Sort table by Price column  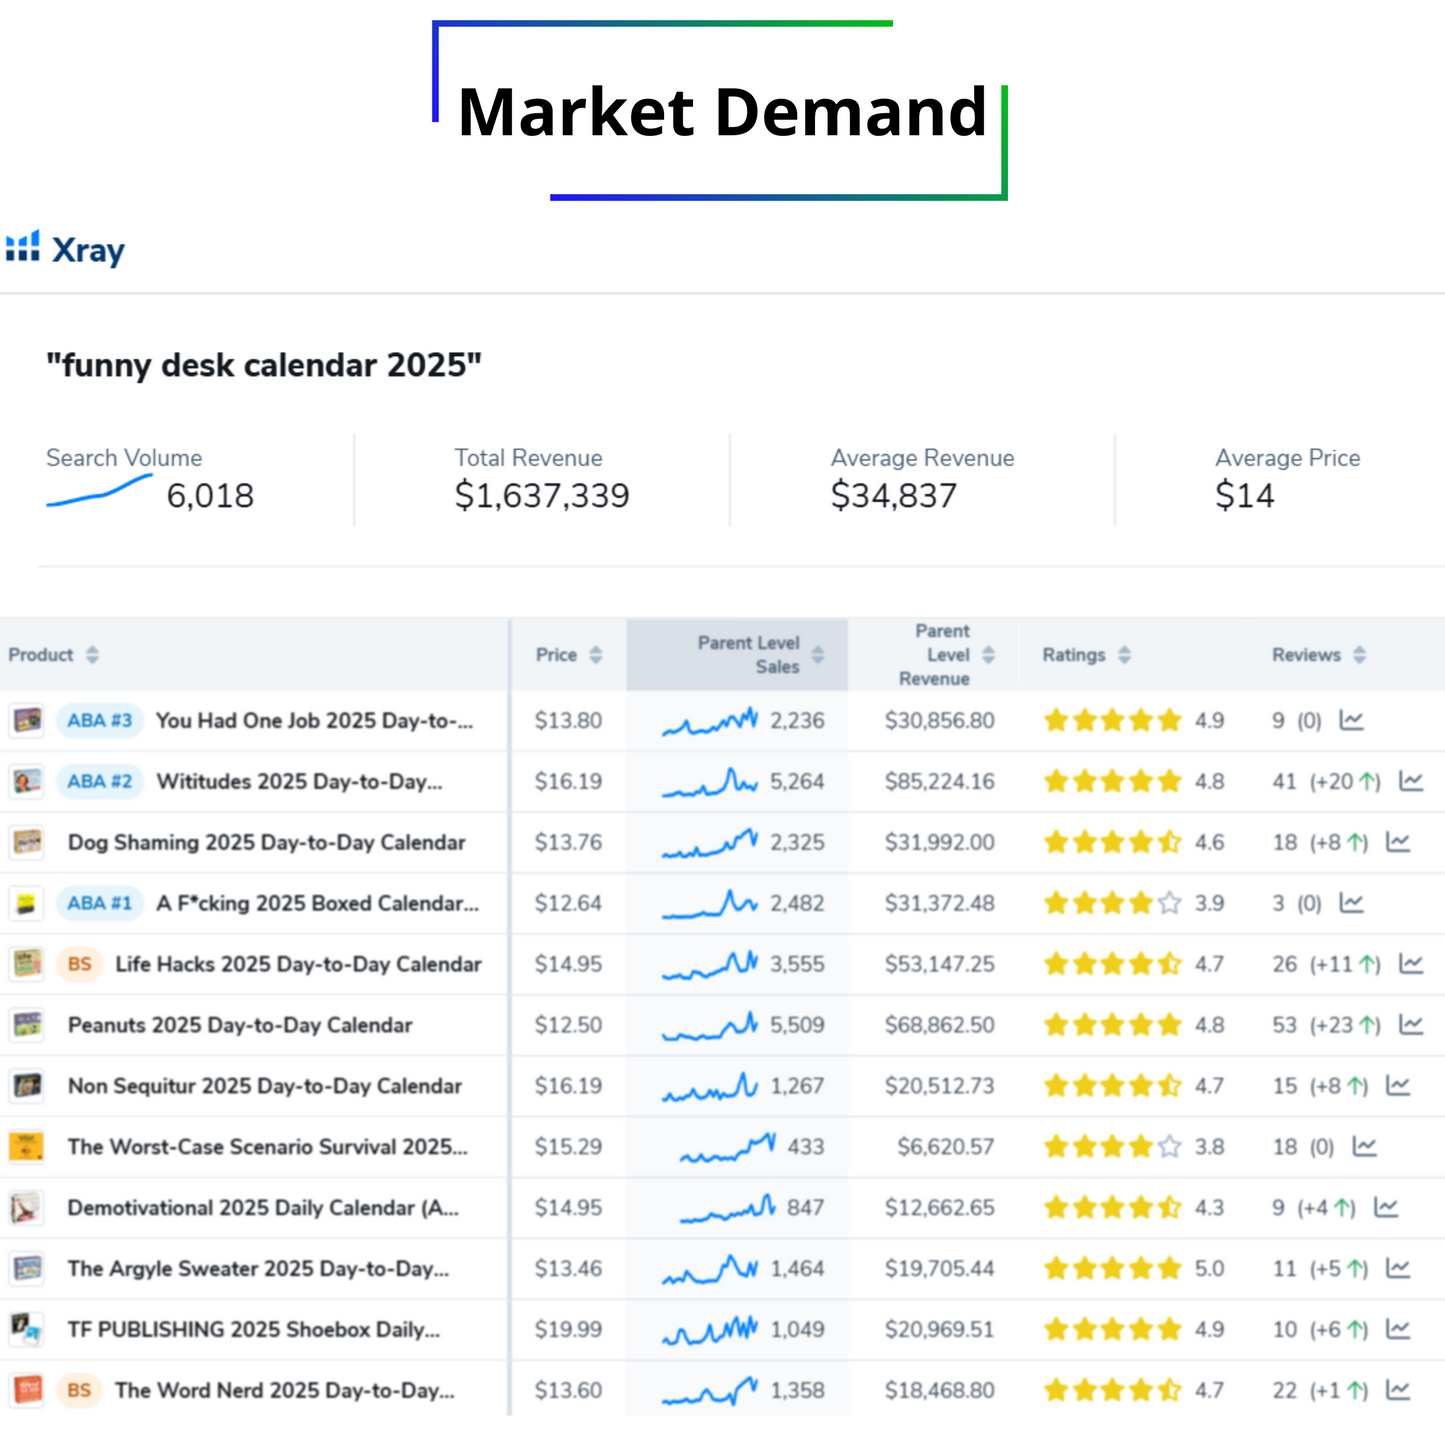pos(596,655)
